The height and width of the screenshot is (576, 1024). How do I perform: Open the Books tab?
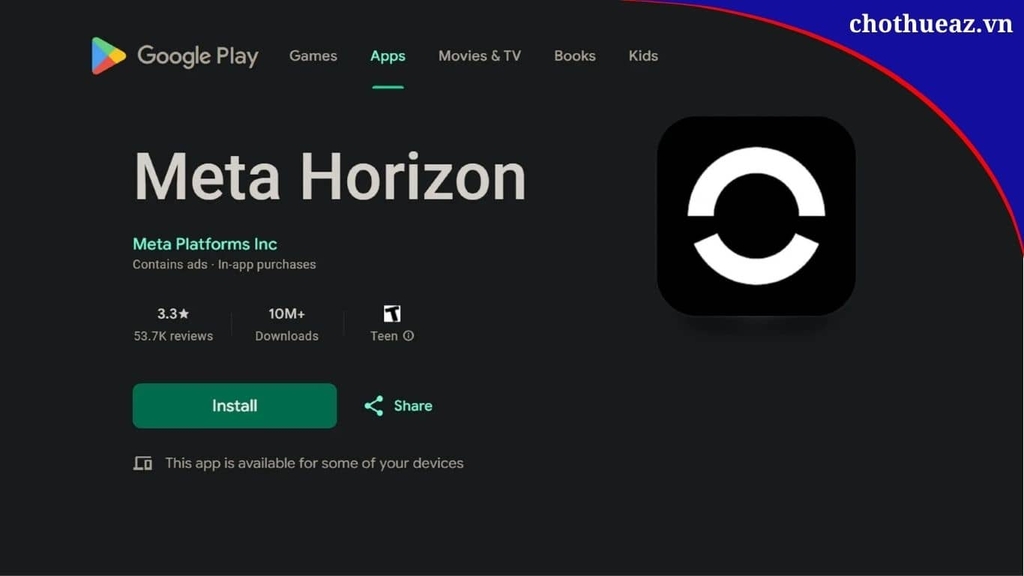click(x=575, y=56)
